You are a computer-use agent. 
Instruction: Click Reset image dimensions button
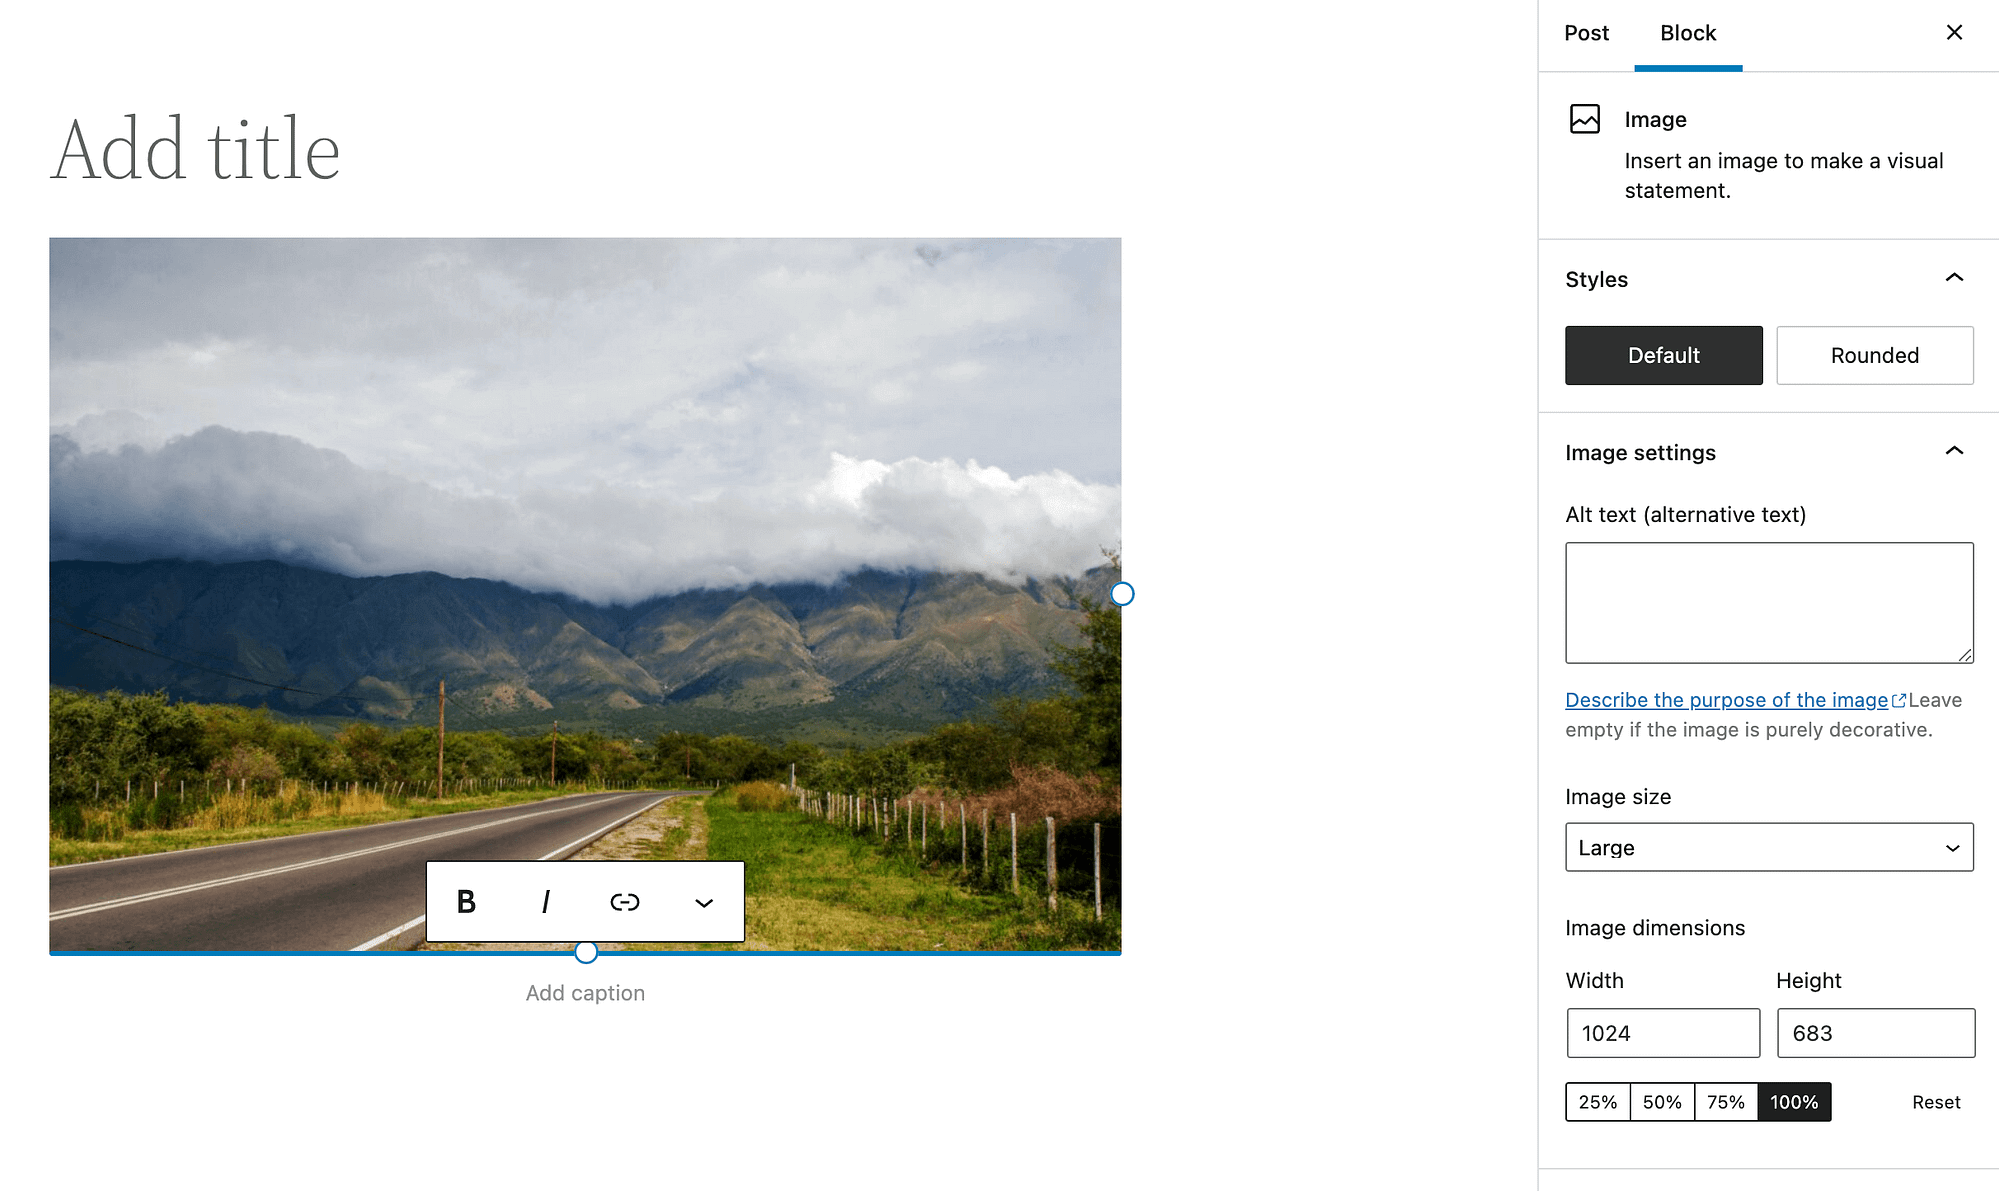(1934, 1102)
